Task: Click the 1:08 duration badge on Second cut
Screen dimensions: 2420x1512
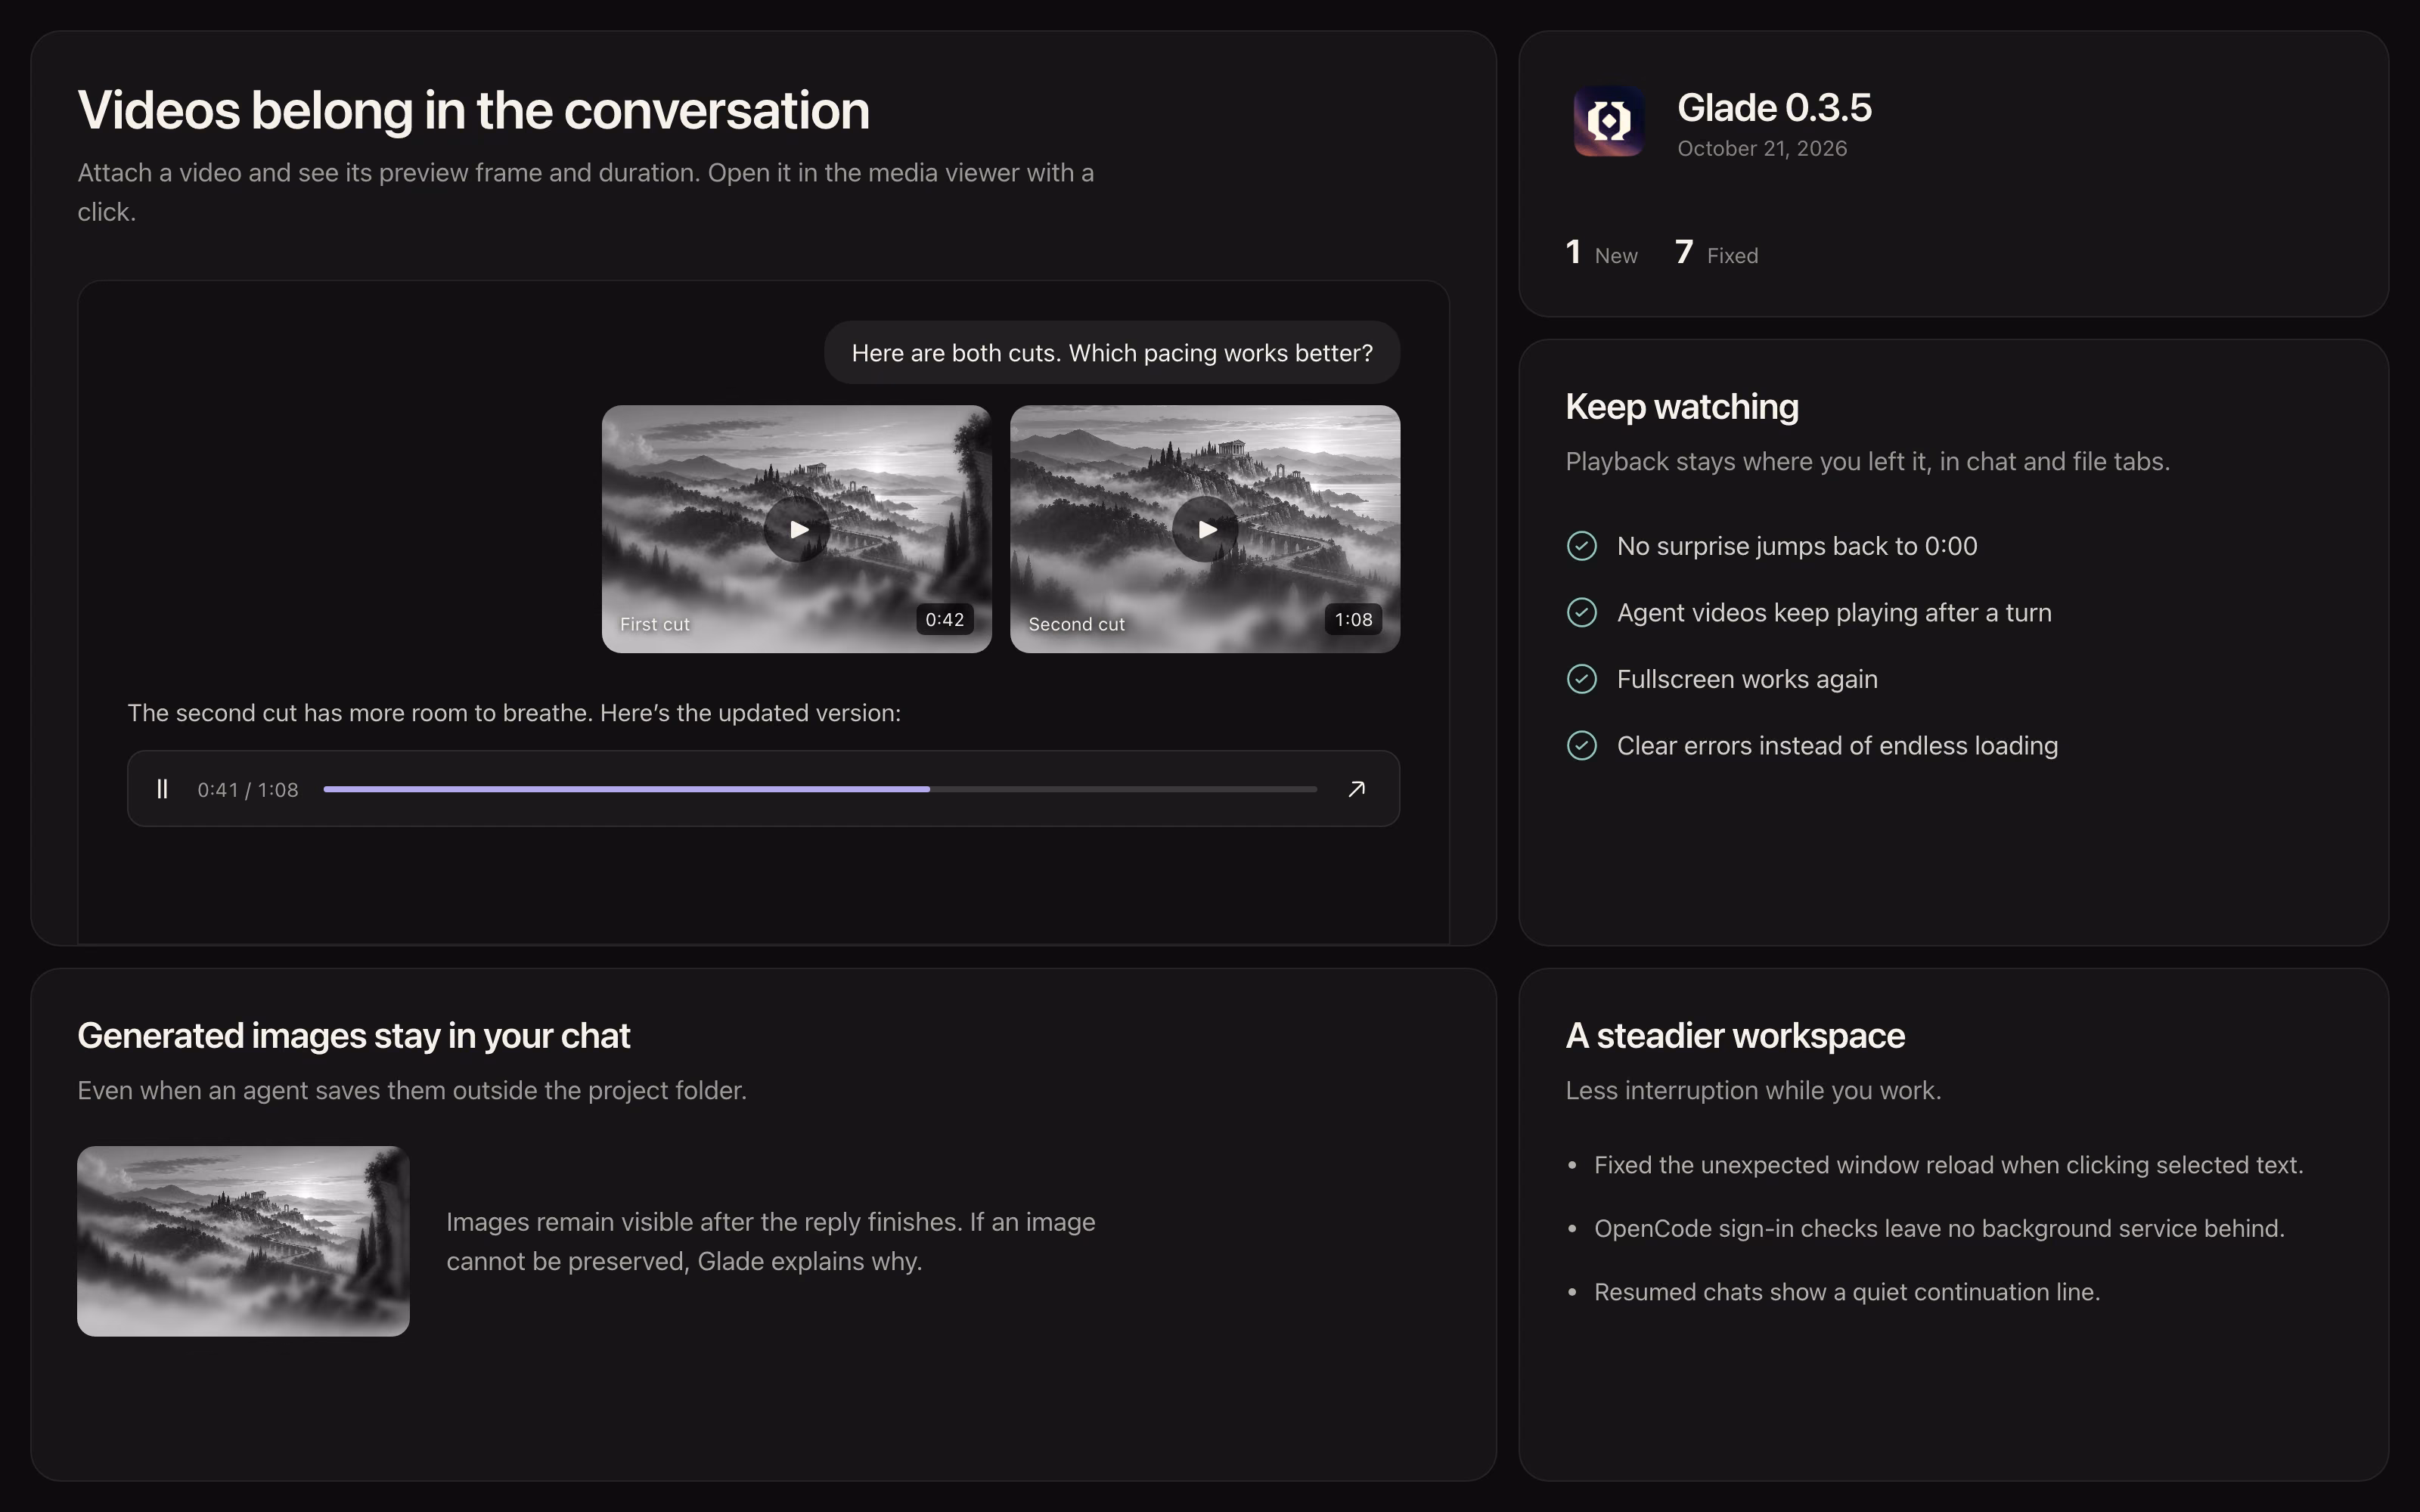Action: tap(1354, 620)
